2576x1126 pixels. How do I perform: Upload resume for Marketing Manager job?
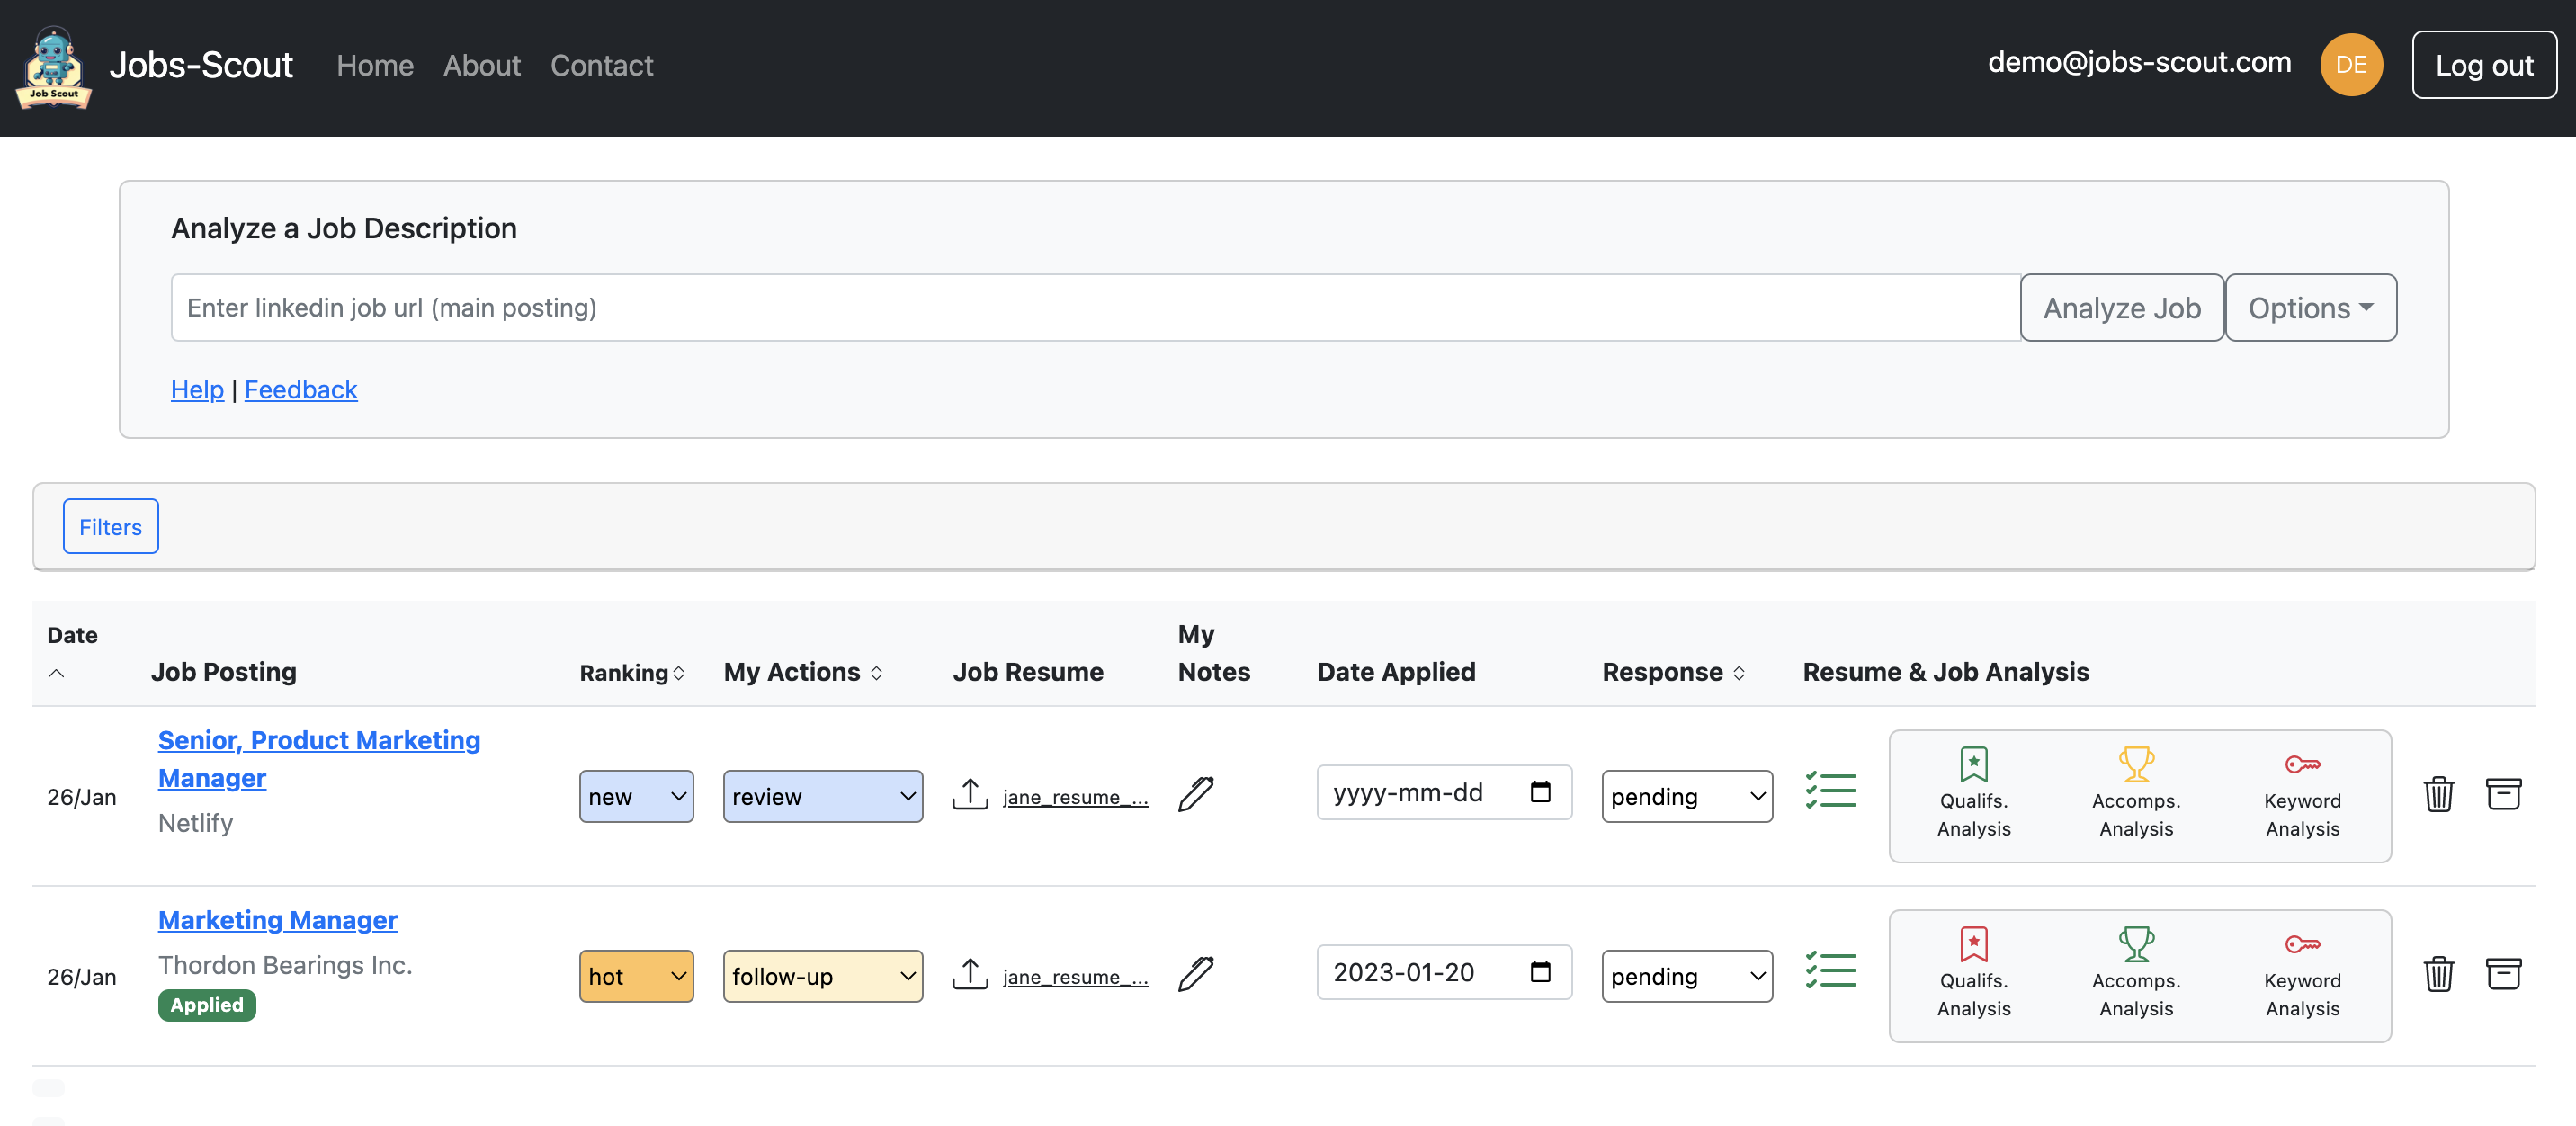(969, 975)
